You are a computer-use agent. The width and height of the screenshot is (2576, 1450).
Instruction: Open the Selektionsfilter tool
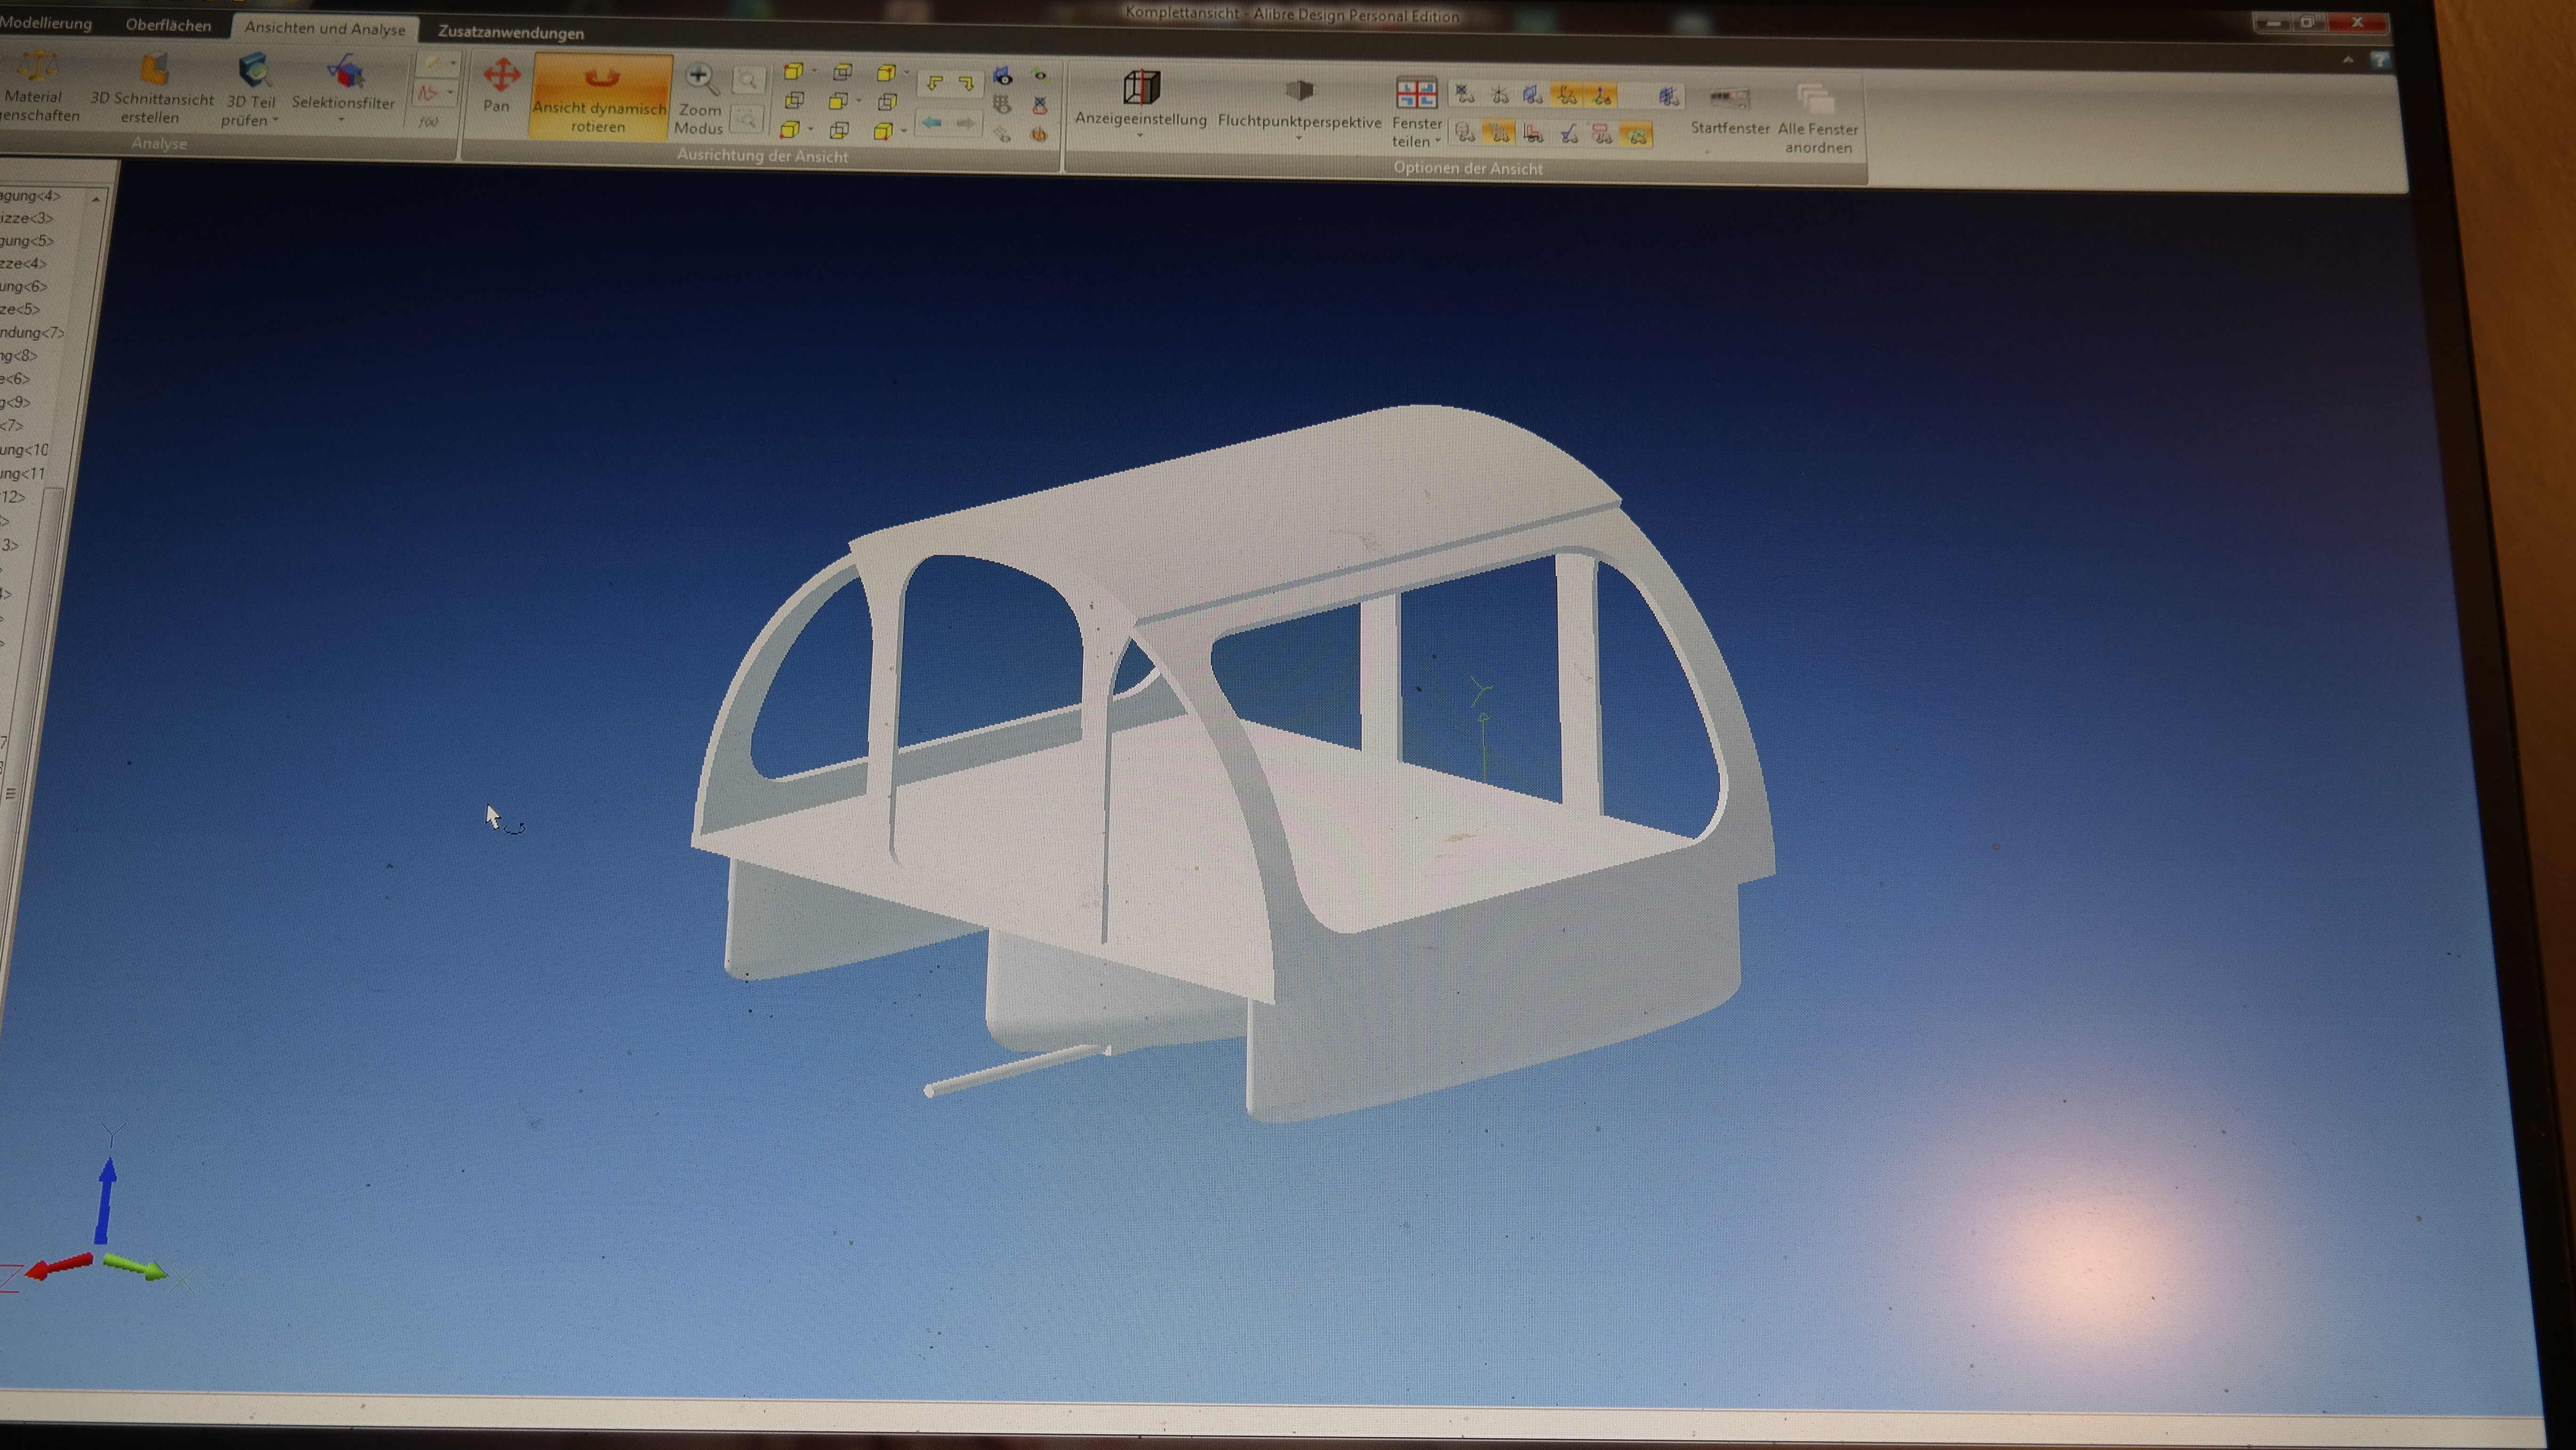[344, 89]
